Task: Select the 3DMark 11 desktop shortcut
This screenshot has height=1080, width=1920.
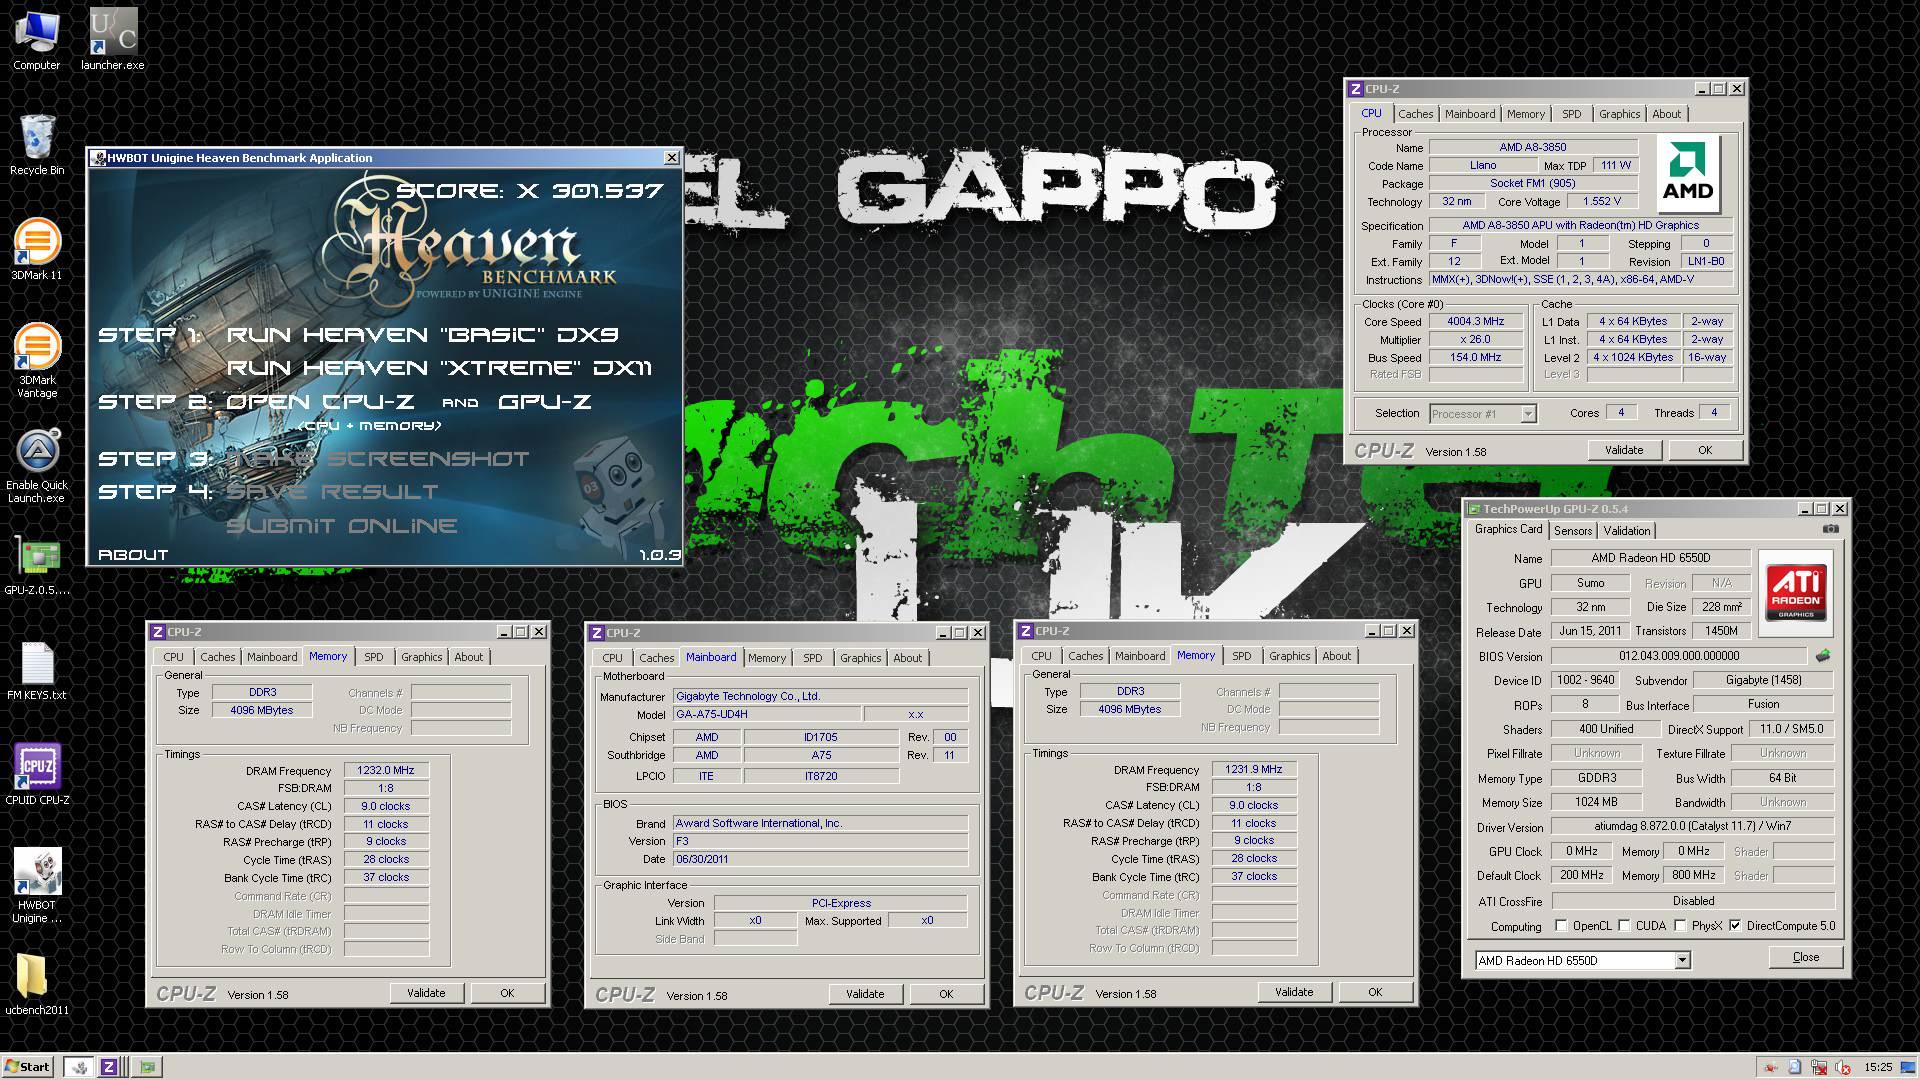Action: coord(37,250)
